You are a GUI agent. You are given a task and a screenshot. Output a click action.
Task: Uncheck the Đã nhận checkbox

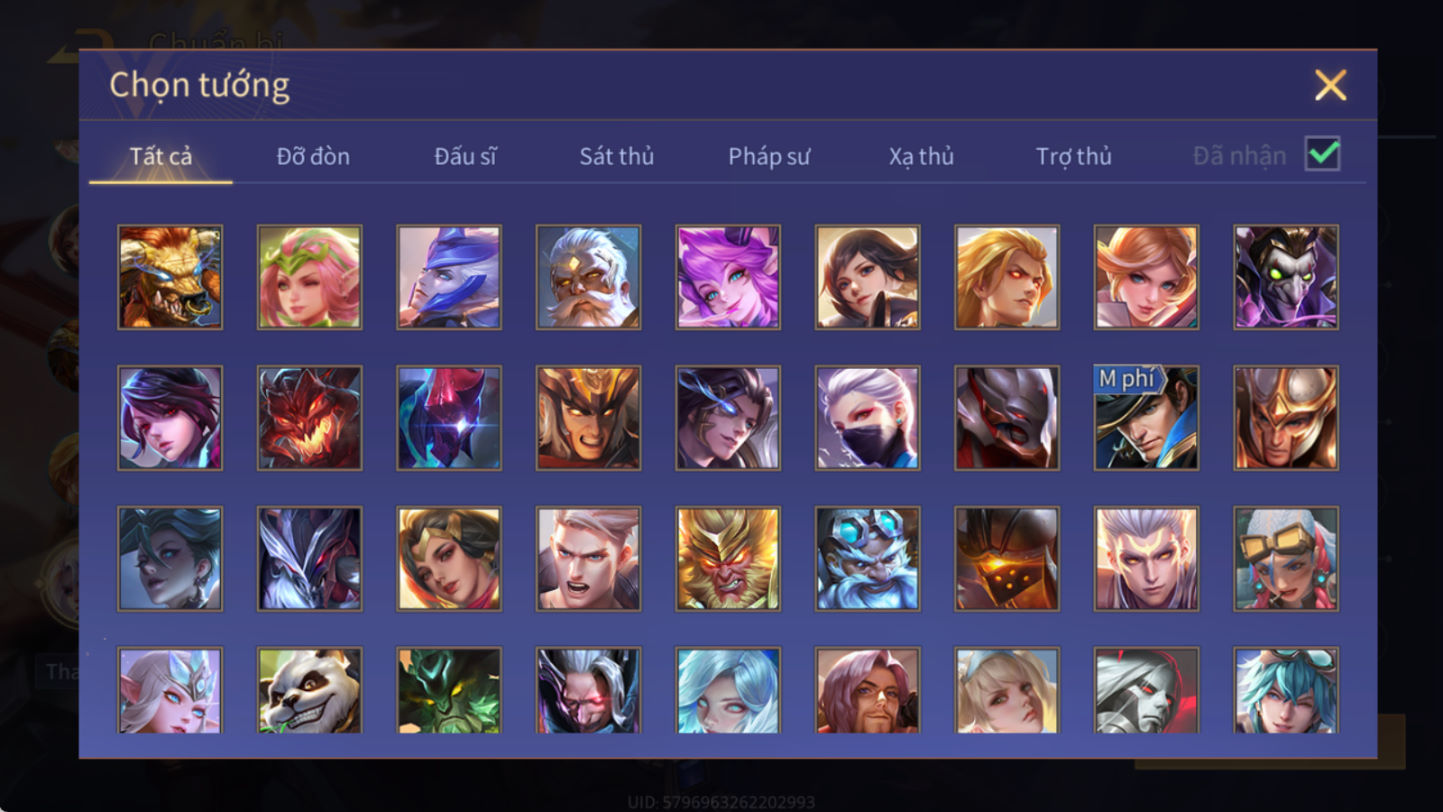(x=1322, y=154)
